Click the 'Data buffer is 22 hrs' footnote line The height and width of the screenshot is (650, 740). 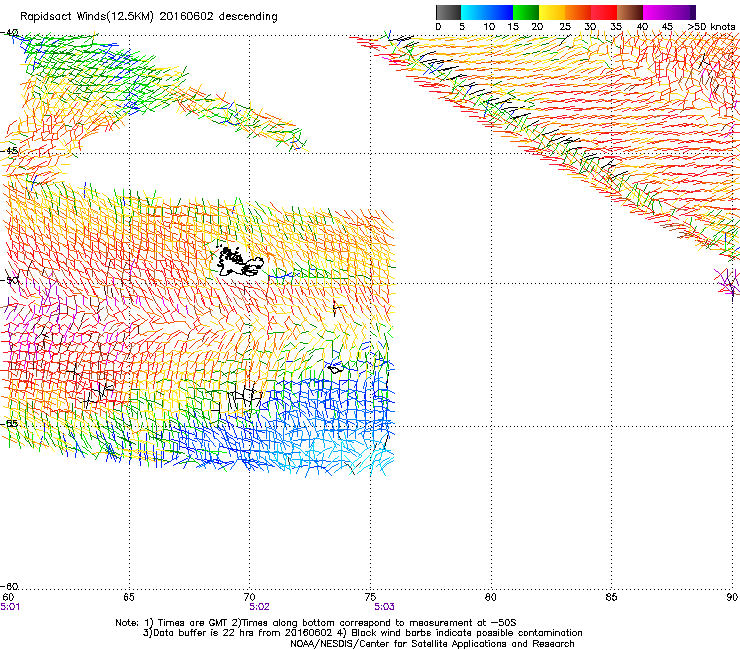coord(362,633)
